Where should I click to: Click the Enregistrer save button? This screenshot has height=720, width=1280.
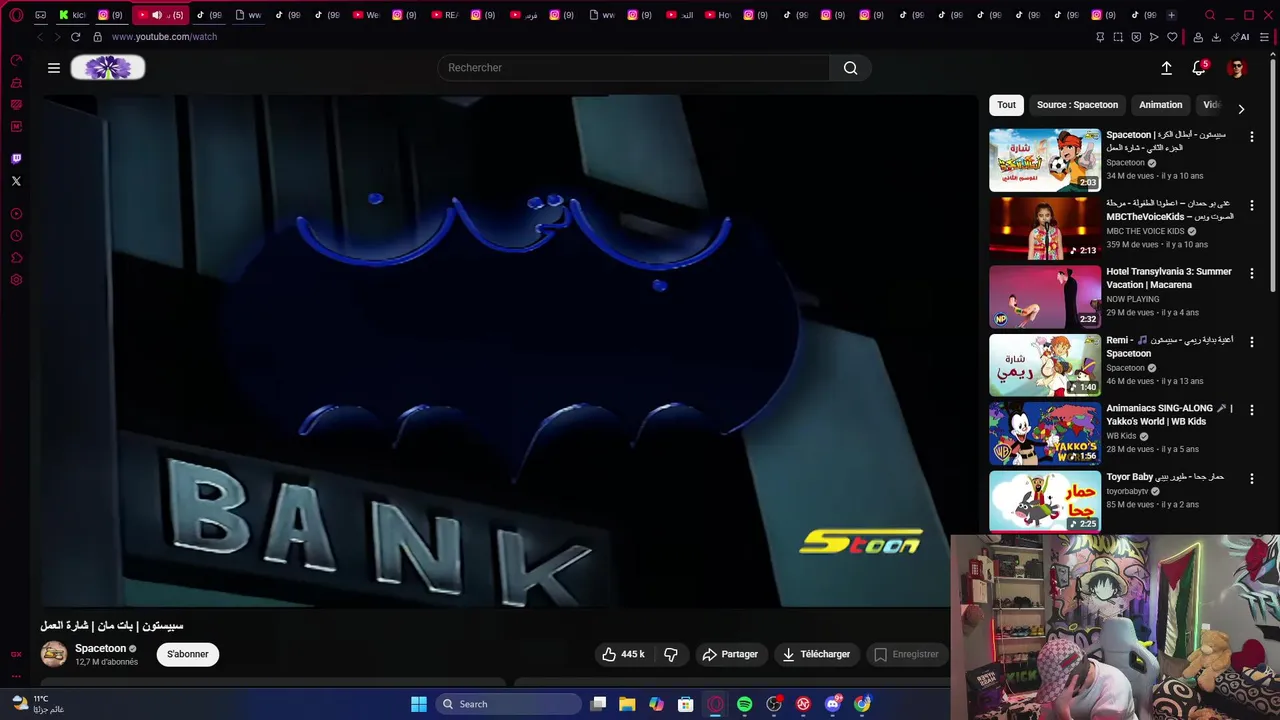tap(906, 654)
